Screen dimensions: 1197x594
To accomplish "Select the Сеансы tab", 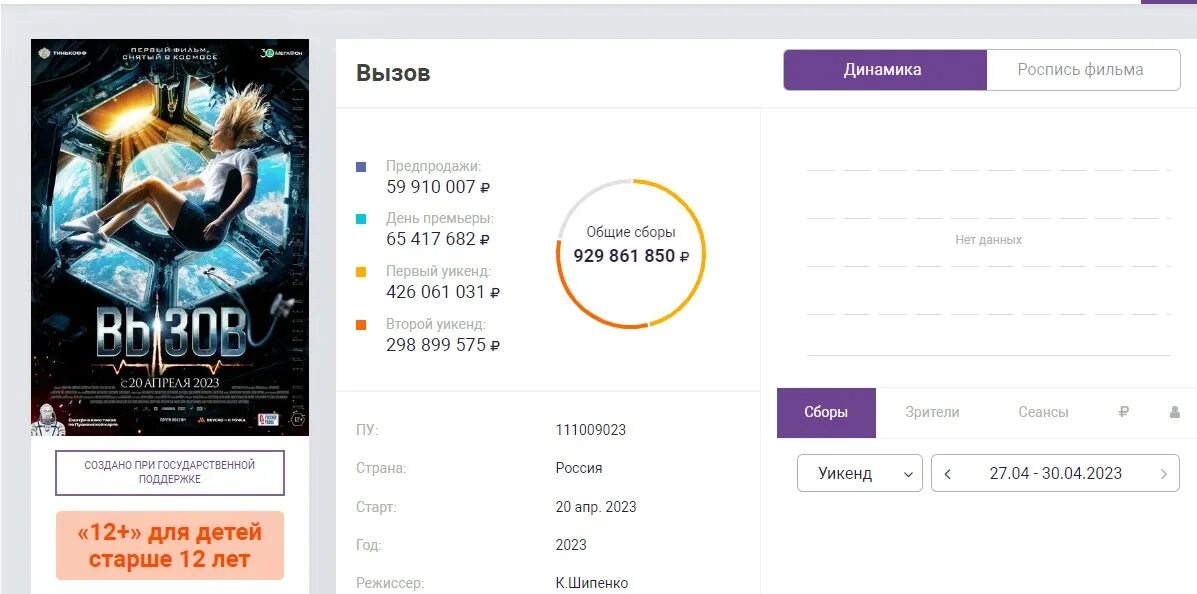I will [x=1043, y=412].
